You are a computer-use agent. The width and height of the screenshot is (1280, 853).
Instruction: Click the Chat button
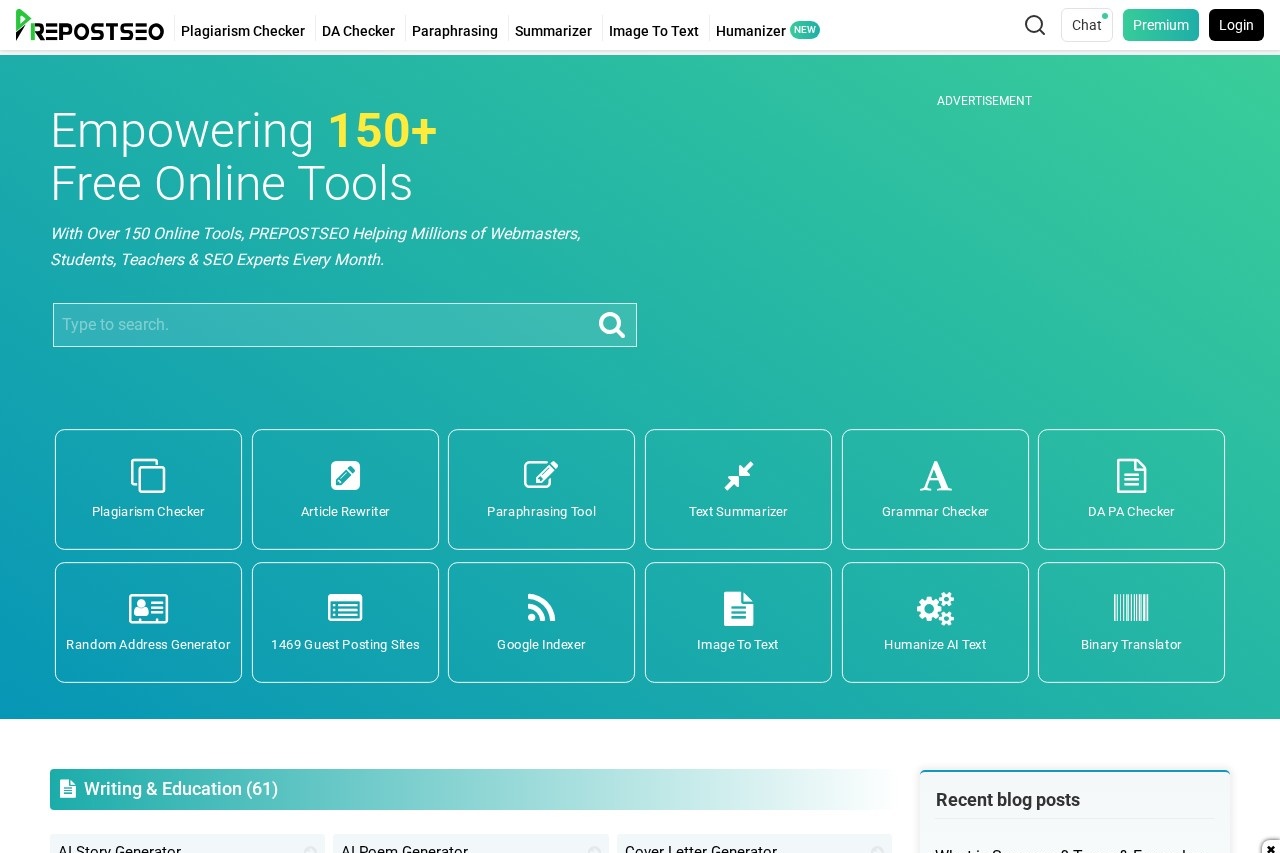pos(1087,25)
